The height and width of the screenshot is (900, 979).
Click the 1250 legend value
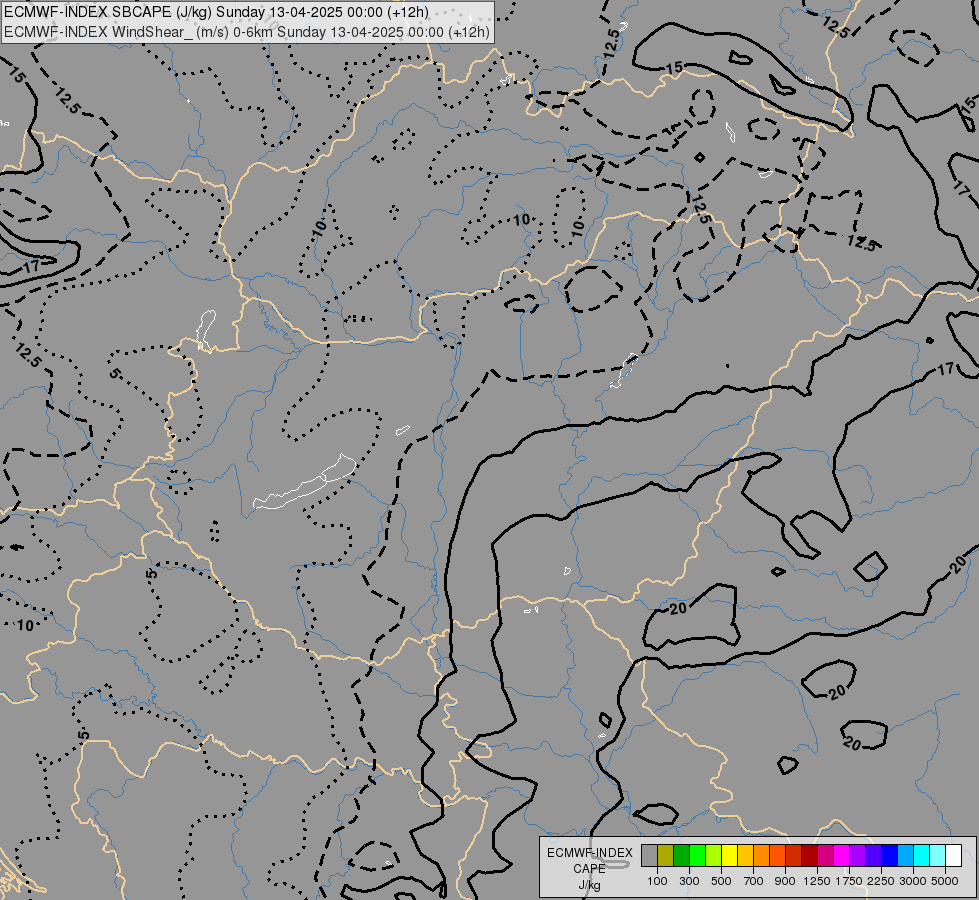817,881
